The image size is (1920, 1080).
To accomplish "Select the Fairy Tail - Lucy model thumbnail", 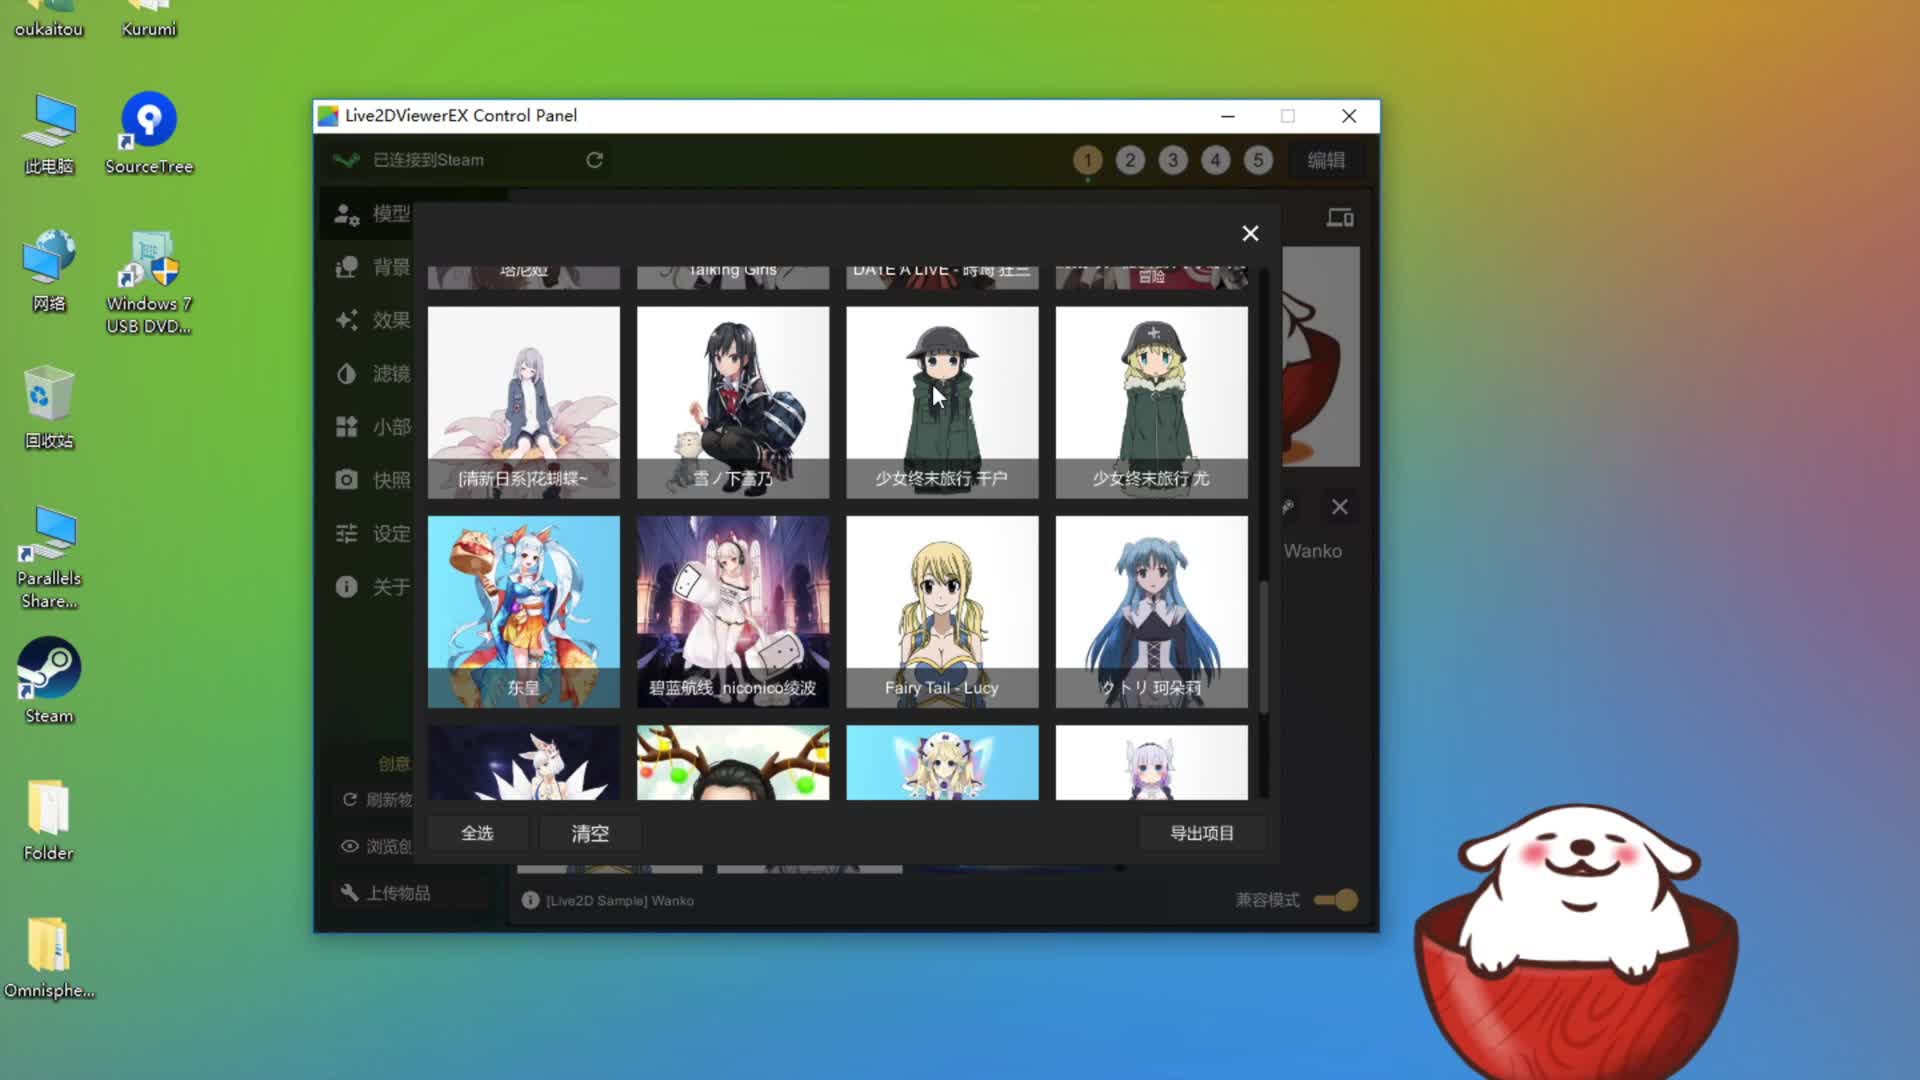I will [x=942, y=611].
